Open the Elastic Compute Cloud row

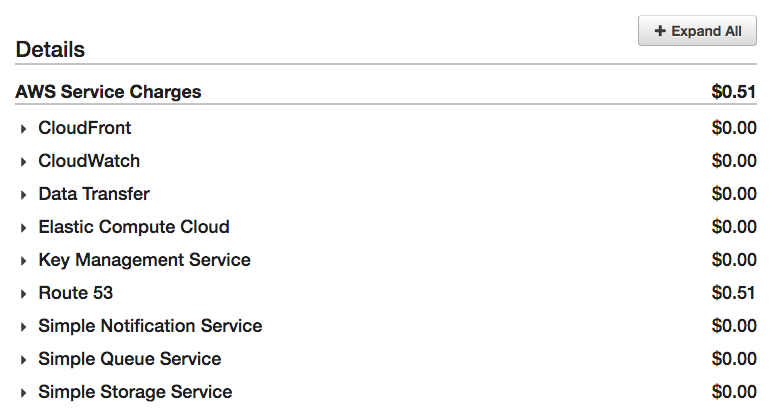pos(134,227)
